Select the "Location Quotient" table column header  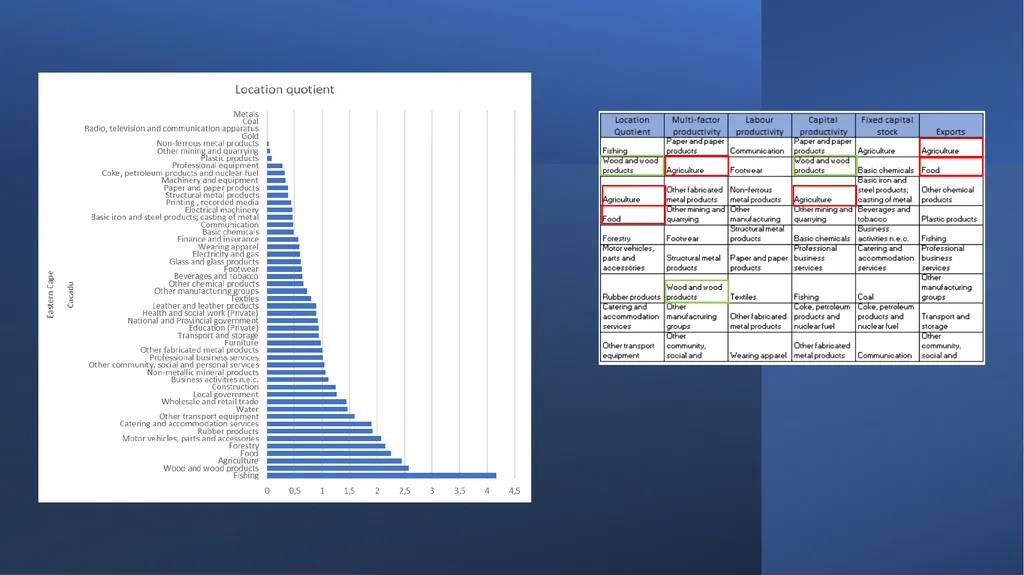(x=632, y=125)
